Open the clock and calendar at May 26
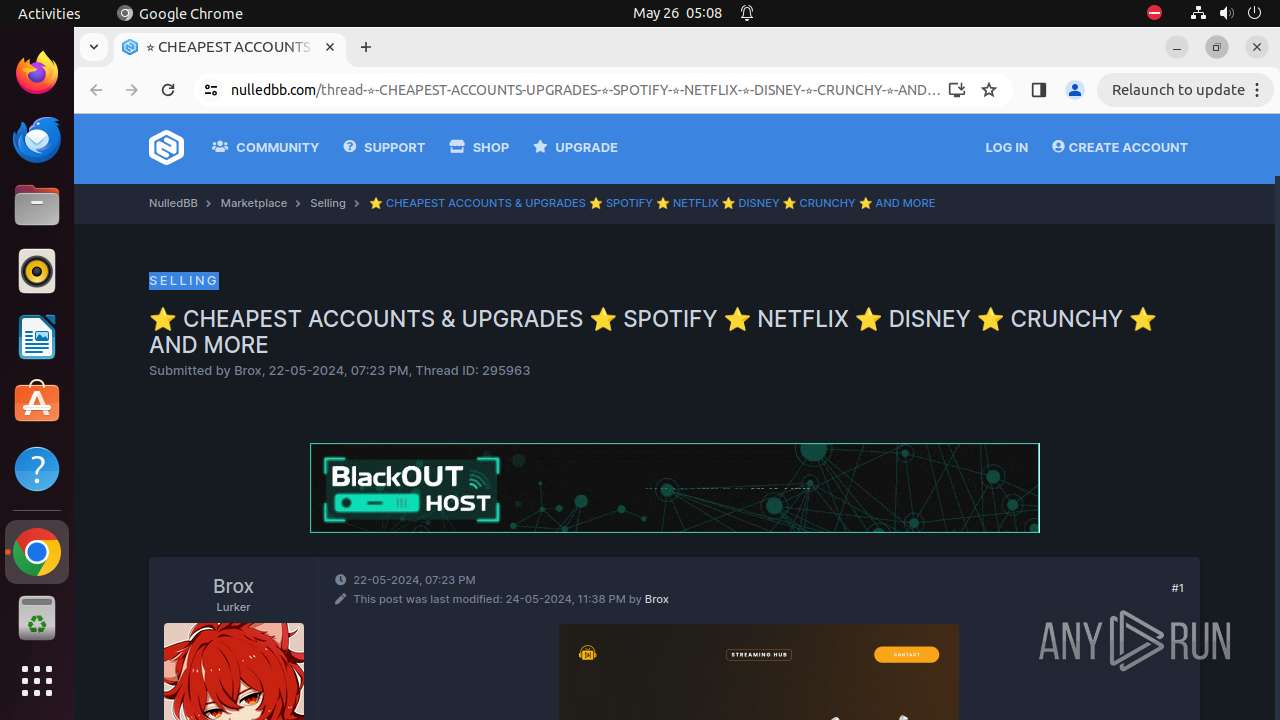The height and width of the screenshot is (720, 1280). click(677, 13)
